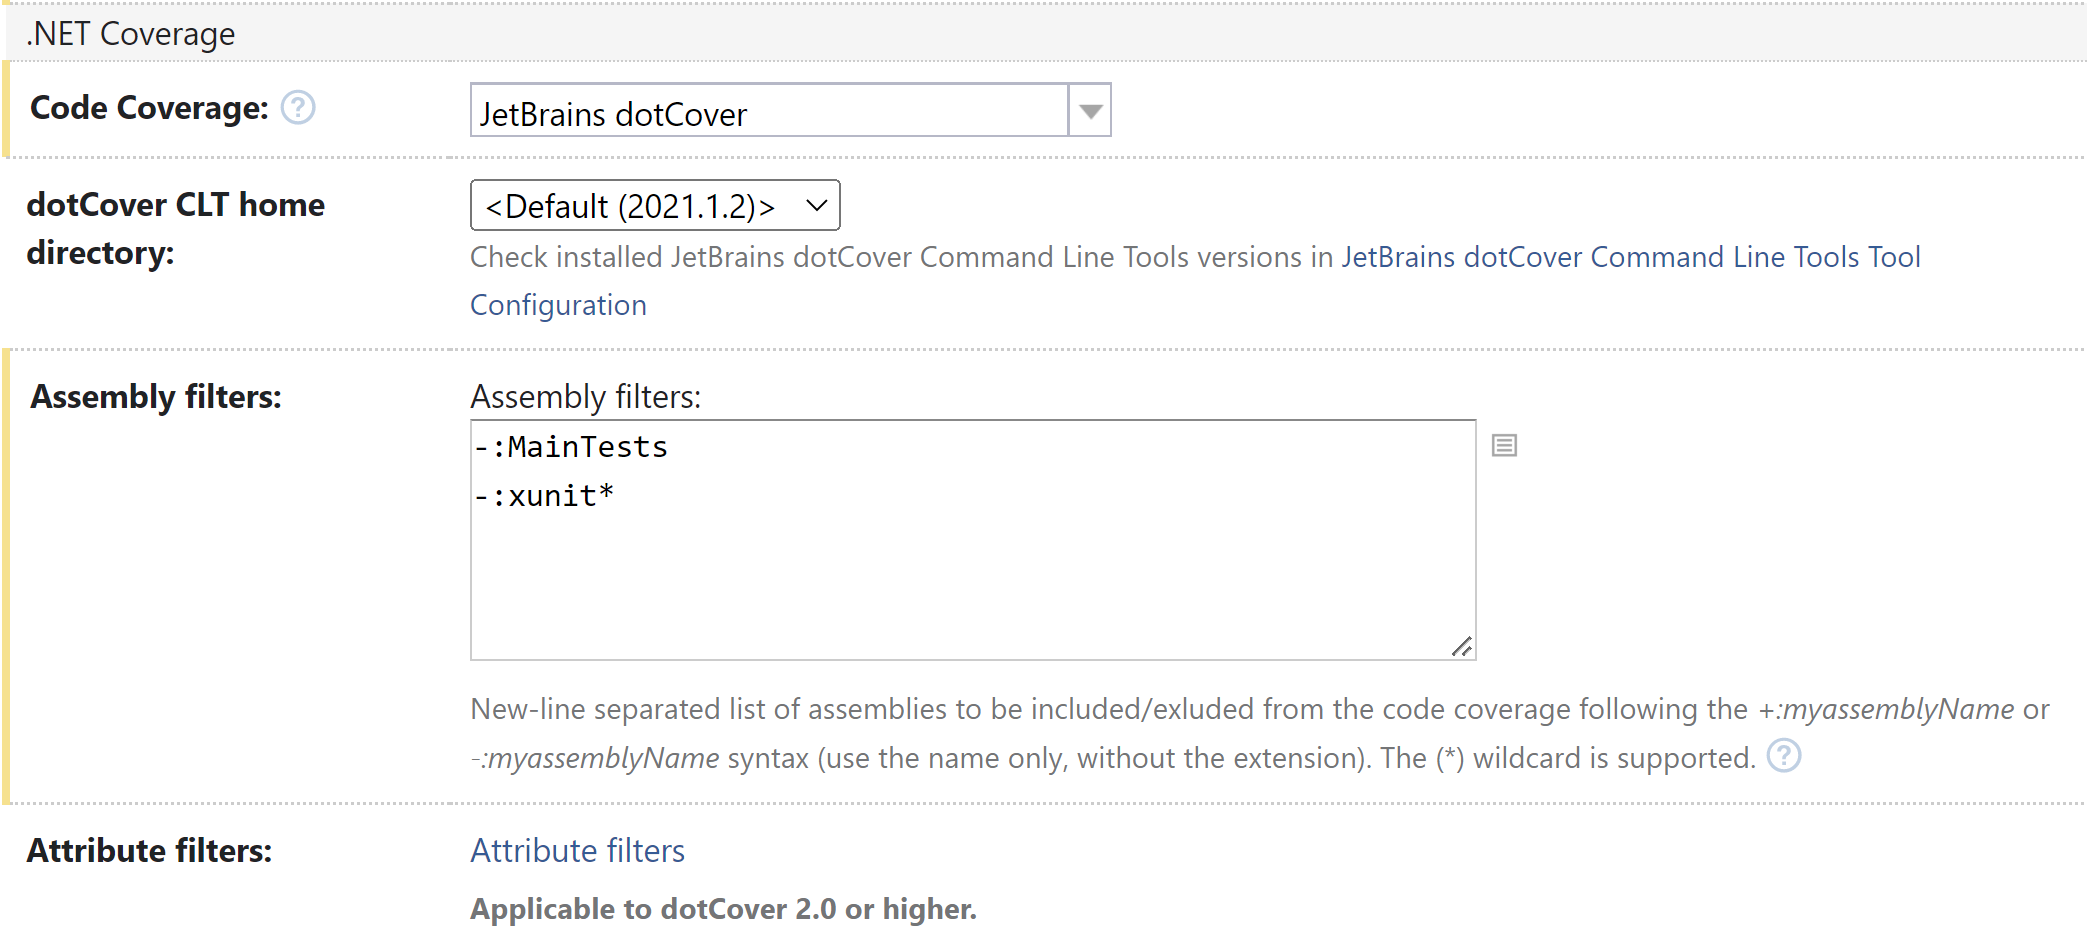This screenshot has width=2087, height=944.
Task: Click the Assembly filters resize handle
Action: (1462, 646)
